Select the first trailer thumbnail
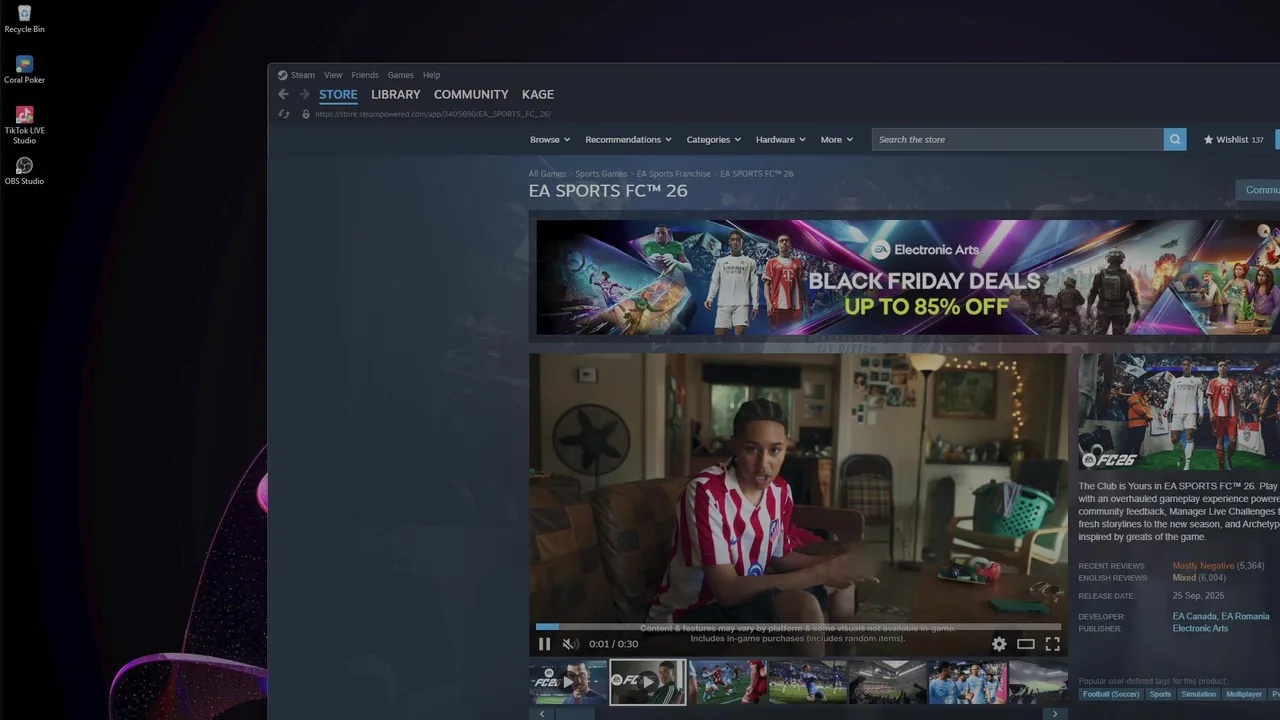 (x=568, y=682)
